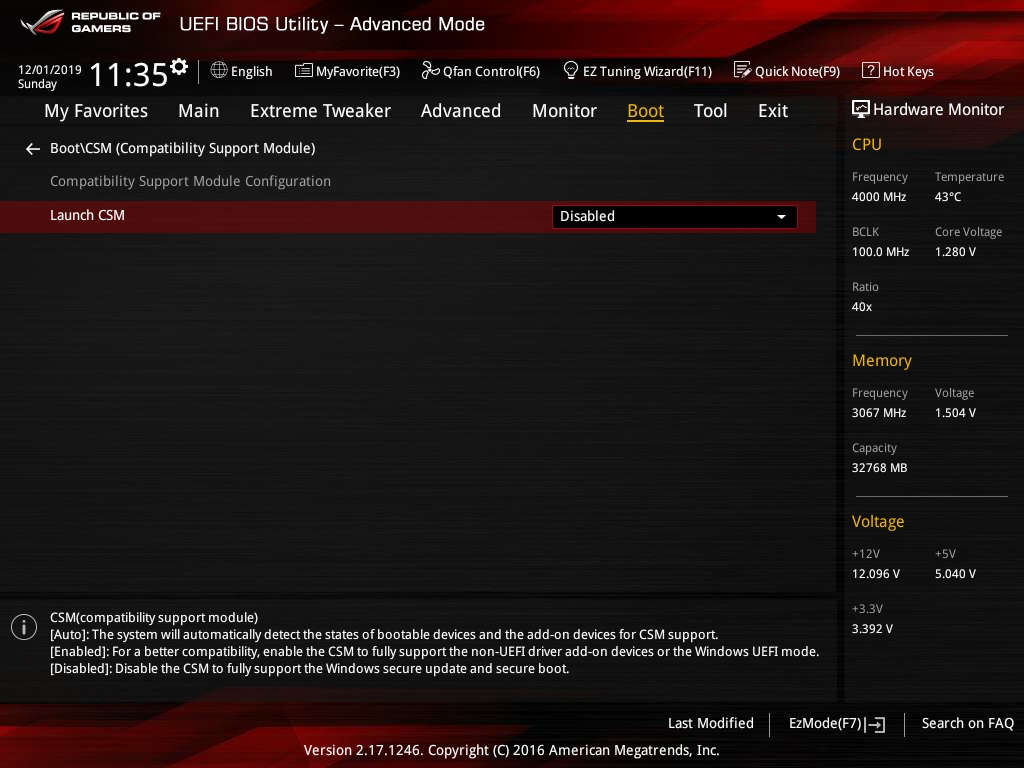
Task: Open date and time settings gear icon
Action: (x=179, y=67)
